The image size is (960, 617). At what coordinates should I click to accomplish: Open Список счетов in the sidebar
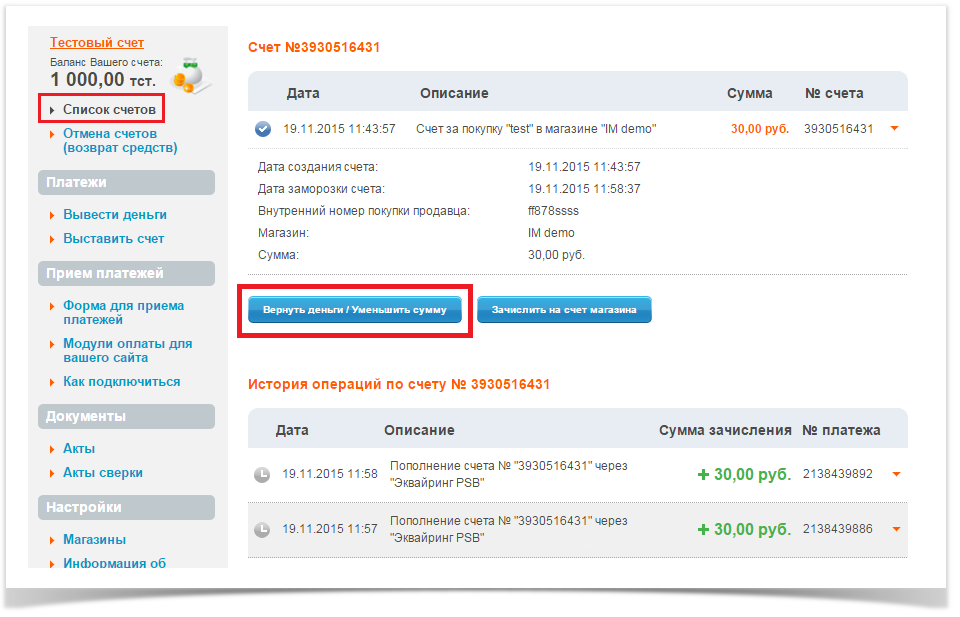[109, 110]
